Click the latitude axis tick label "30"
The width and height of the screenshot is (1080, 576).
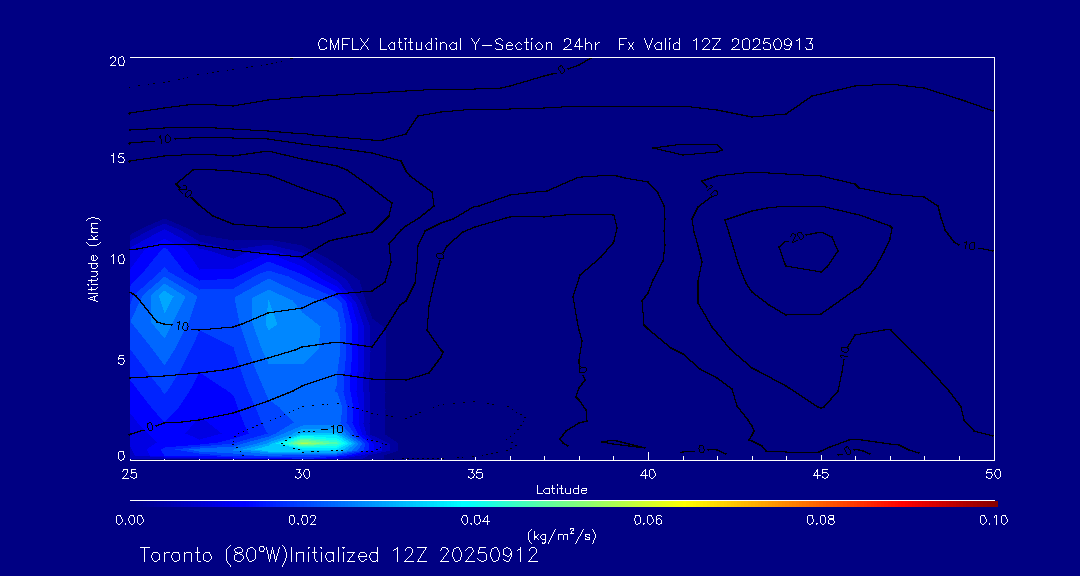[x=302, y=474]
